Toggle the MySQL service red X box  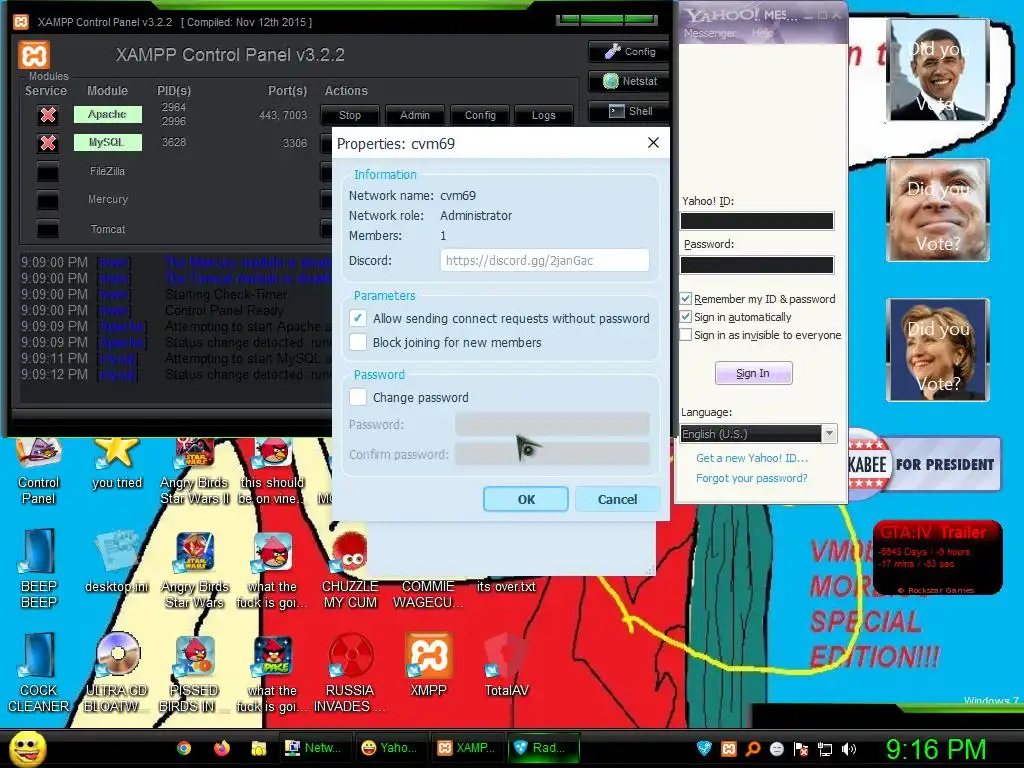coord(48,143)
